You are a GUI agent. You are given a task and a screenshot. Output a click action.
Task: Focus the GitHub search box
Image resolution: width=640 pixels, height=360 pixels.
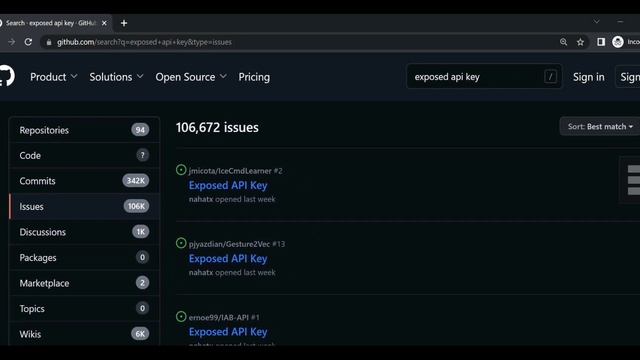click(x=484, y=77)
